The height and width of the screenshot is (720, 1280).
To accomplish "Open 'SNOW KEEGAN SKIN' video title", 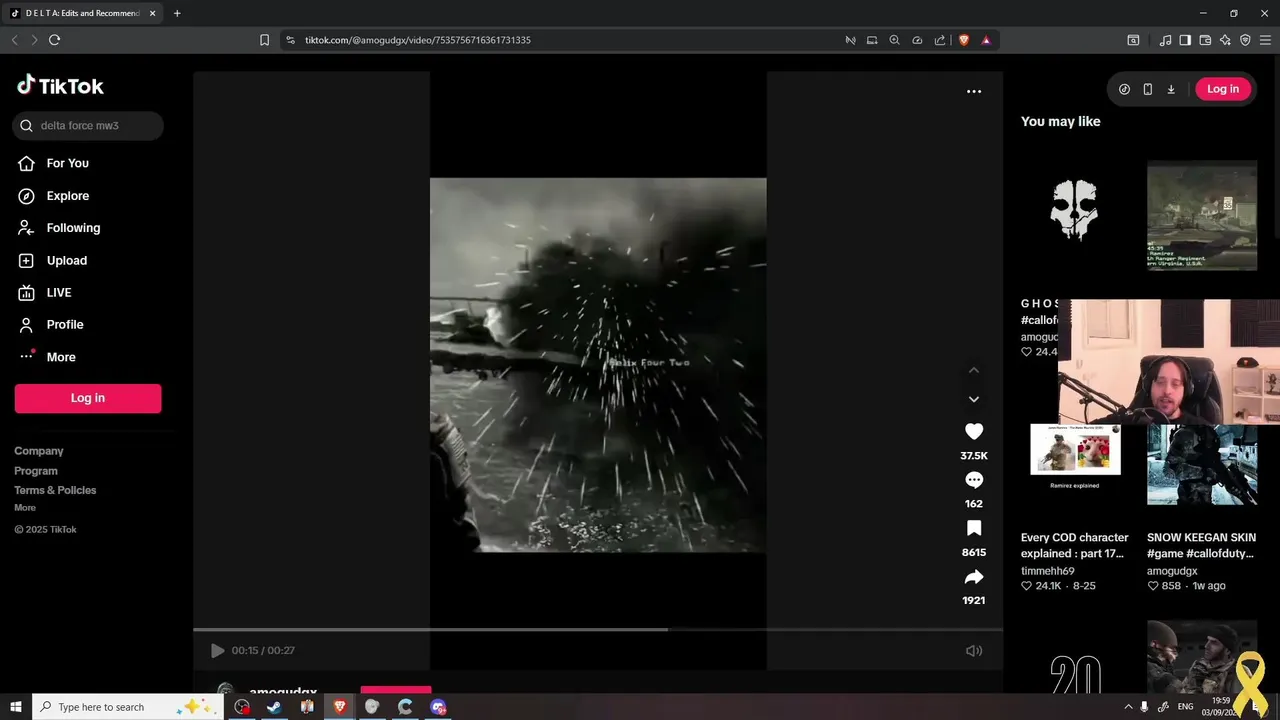I will 1201,545.
